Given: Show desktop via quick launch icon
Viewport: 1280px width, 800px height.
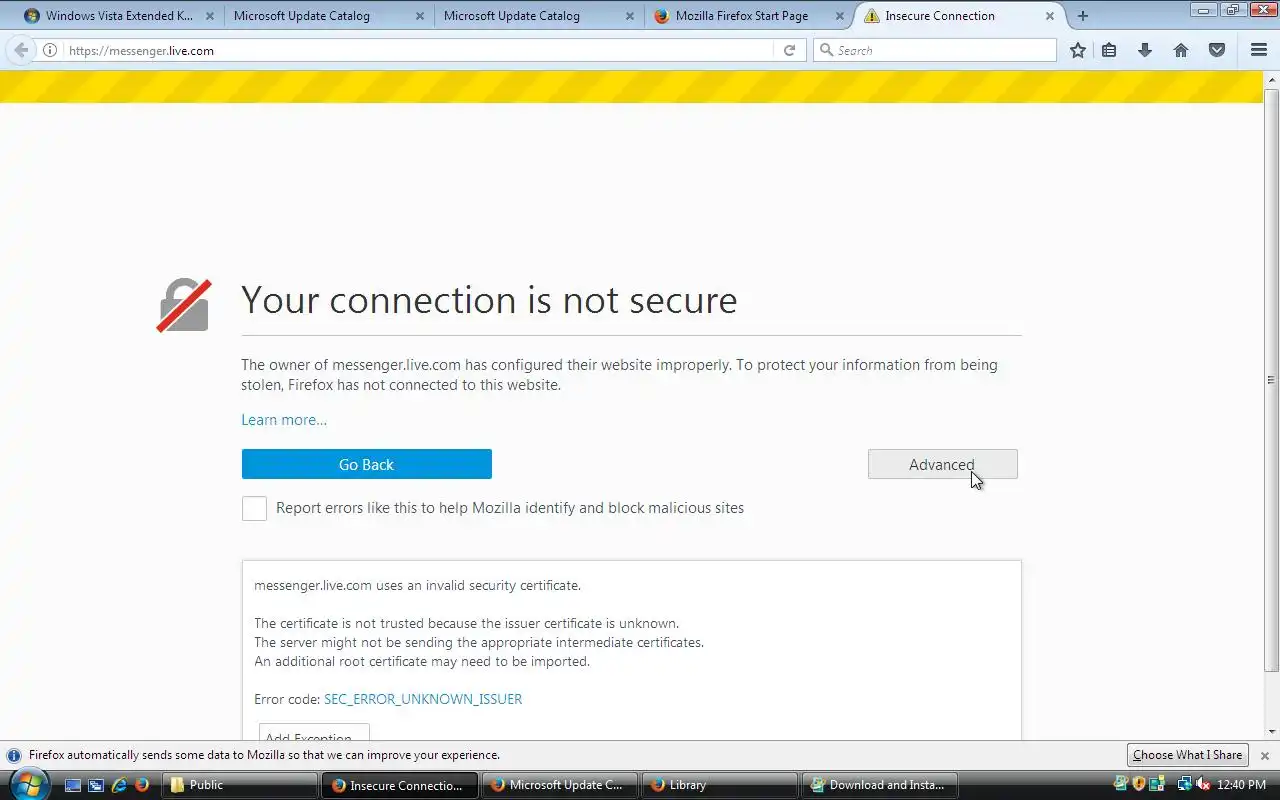Looking at the screenshot, I should tap(73, 785).
